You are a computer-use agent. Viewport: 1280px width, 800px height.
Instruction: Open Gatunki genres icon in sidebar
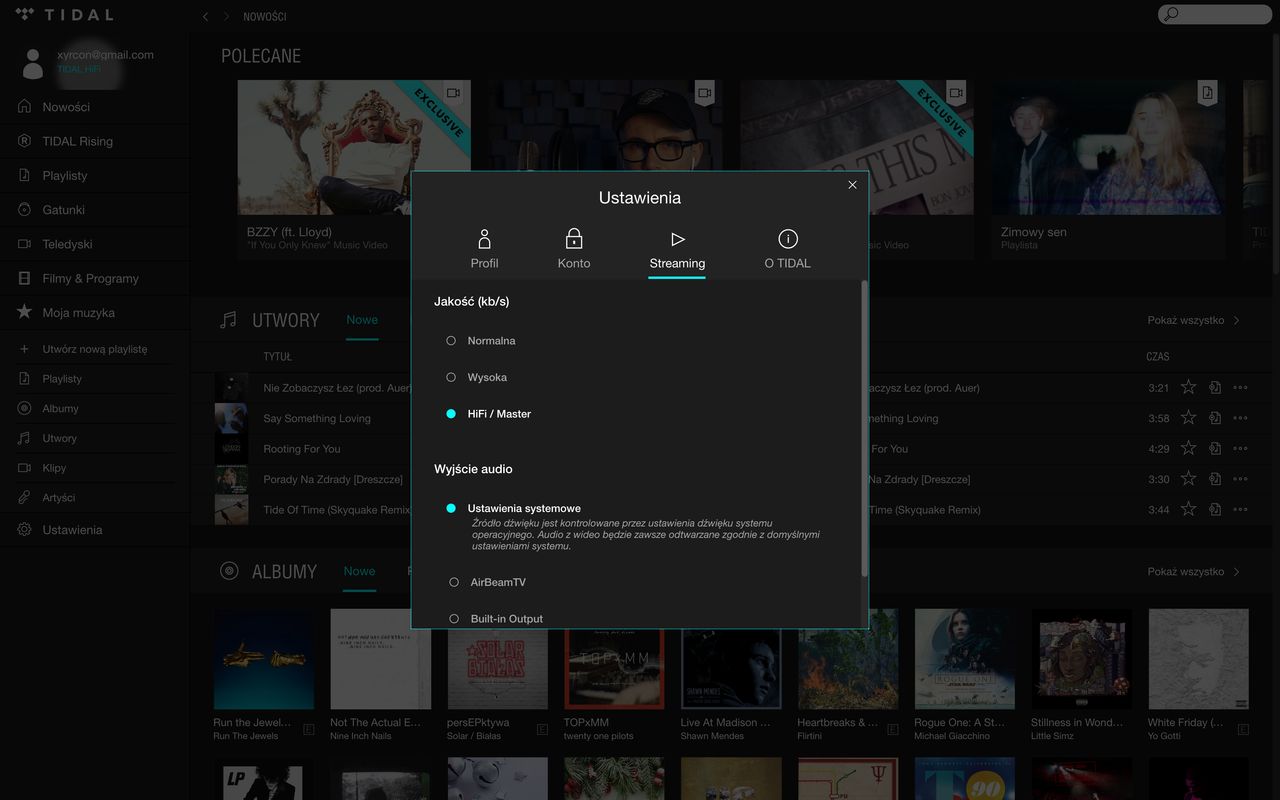pos(24,210)
